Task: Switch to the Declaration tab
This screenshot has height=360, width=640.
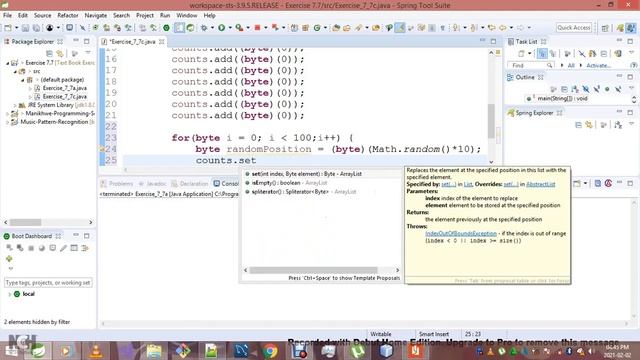Action: tap(190, 184)
